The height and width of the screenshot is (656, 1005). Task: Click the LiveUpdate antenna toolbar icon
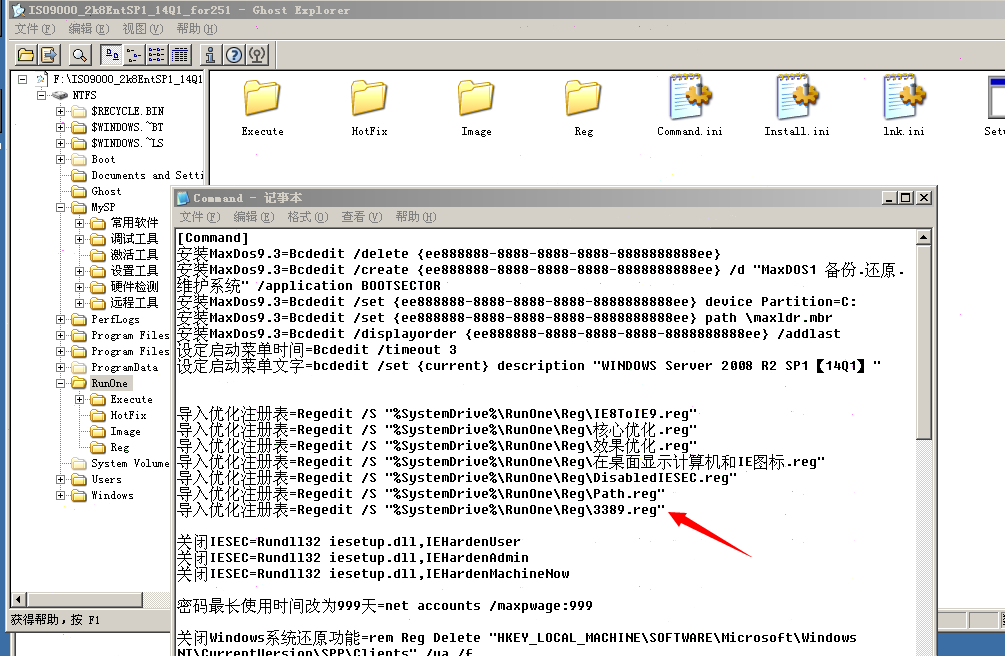point(257,54)
